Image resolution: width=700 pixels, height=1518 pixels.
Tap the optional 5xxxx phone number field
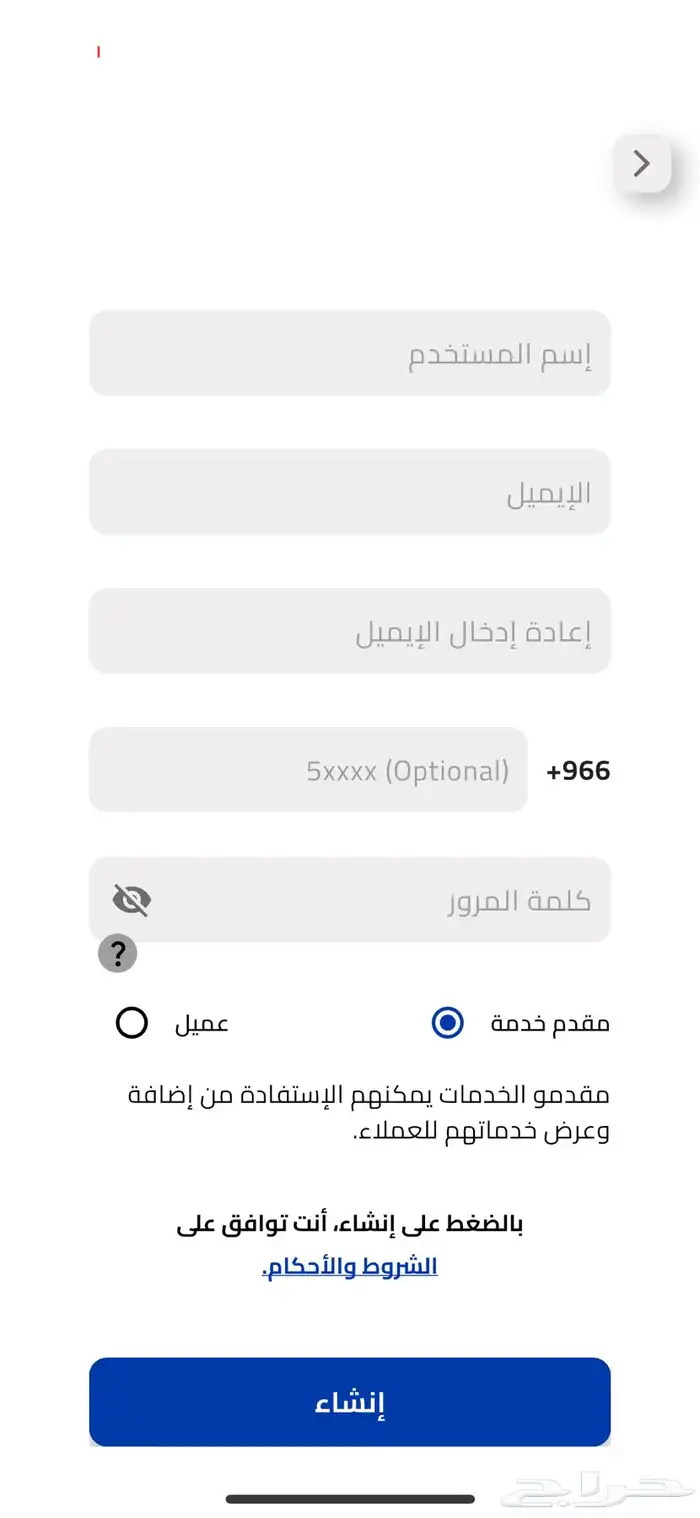(308, 770)
